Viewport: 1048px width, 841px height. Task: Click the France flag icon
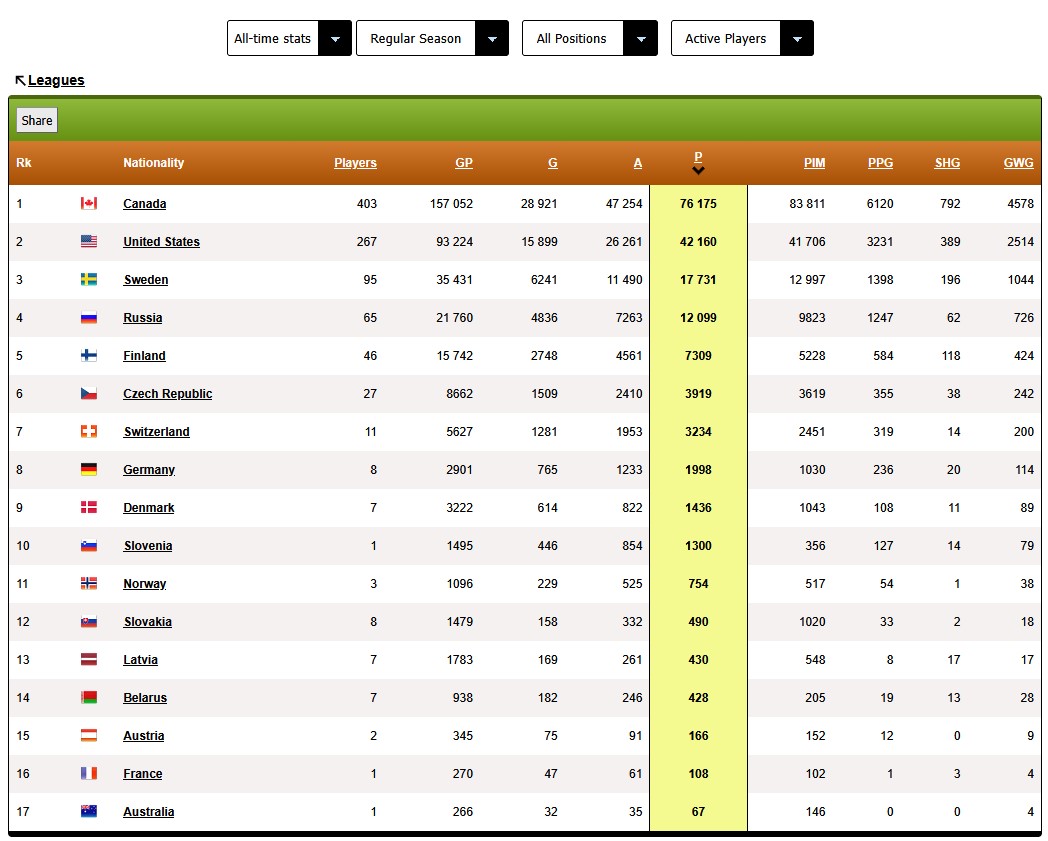(x=89, y=773)
